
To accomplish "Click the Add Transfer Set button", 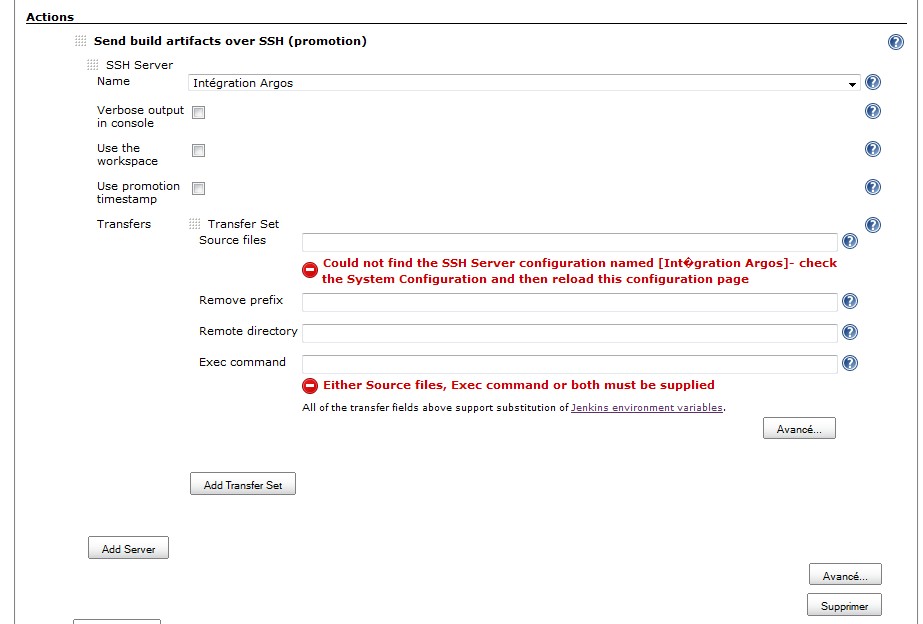I will point(243,485).
